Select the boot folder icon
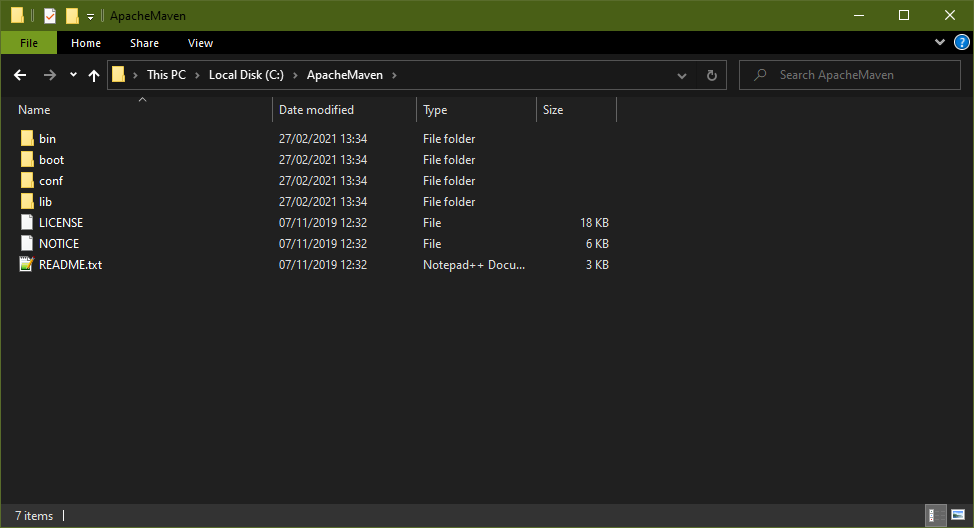Screen dimensions: 974x528 (x=27, y=160)
